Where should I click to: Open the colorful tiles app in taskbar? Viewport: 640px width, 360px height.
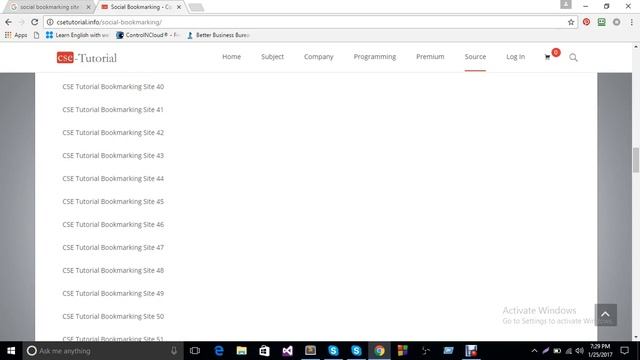pos(402,351)
